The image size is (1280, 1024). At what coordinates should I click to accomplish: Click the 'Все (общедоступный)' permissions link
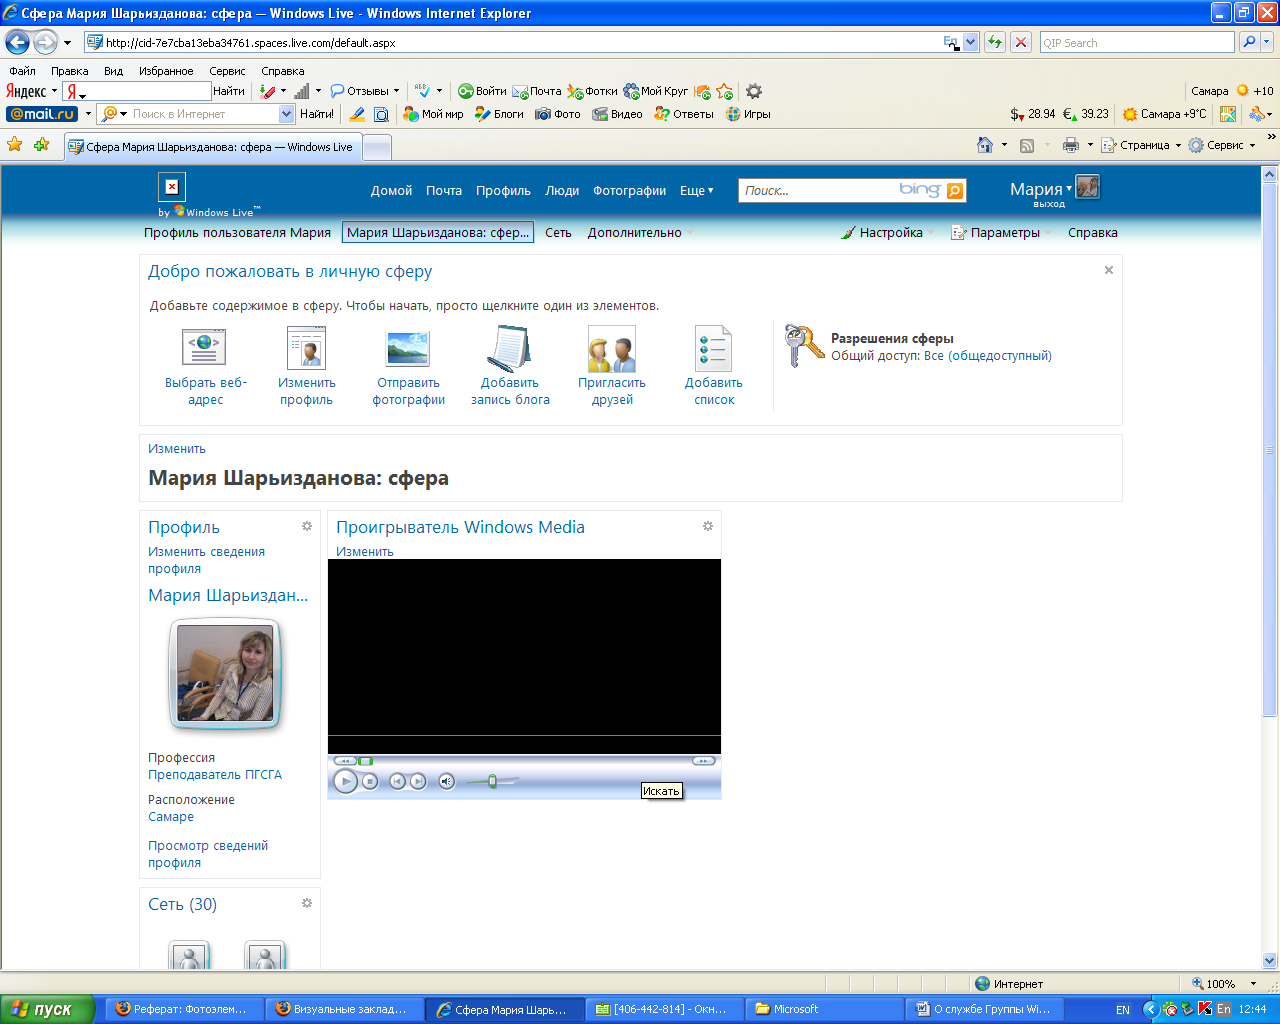click(988, 355)
